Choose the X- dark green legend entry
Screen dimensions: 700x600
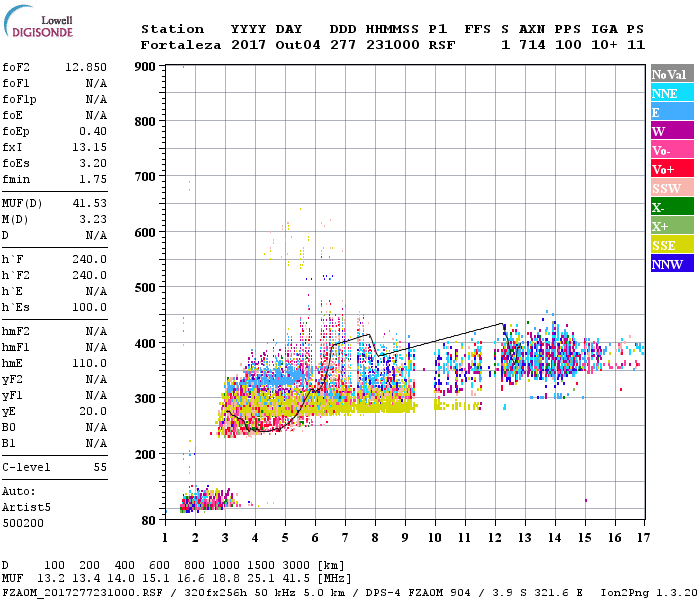[671, 207]
